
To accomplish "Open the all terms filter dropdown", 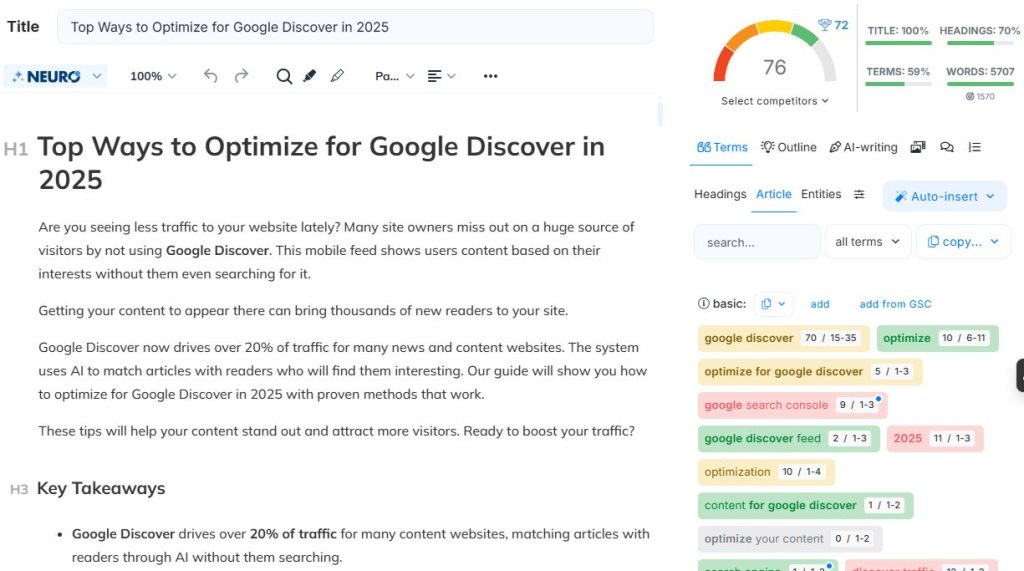I will (867, 242).
